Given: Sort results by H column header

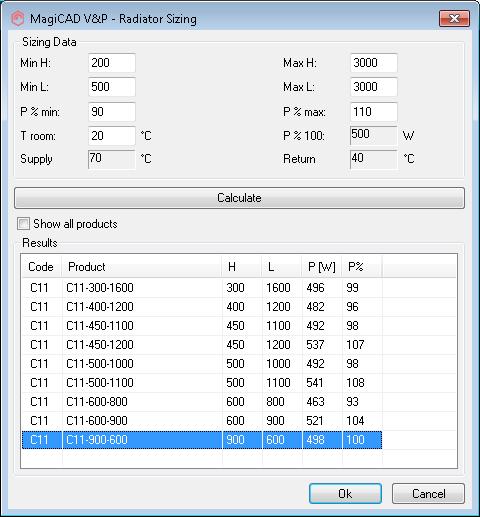Looking at the screenshot, I should (242, 267).
